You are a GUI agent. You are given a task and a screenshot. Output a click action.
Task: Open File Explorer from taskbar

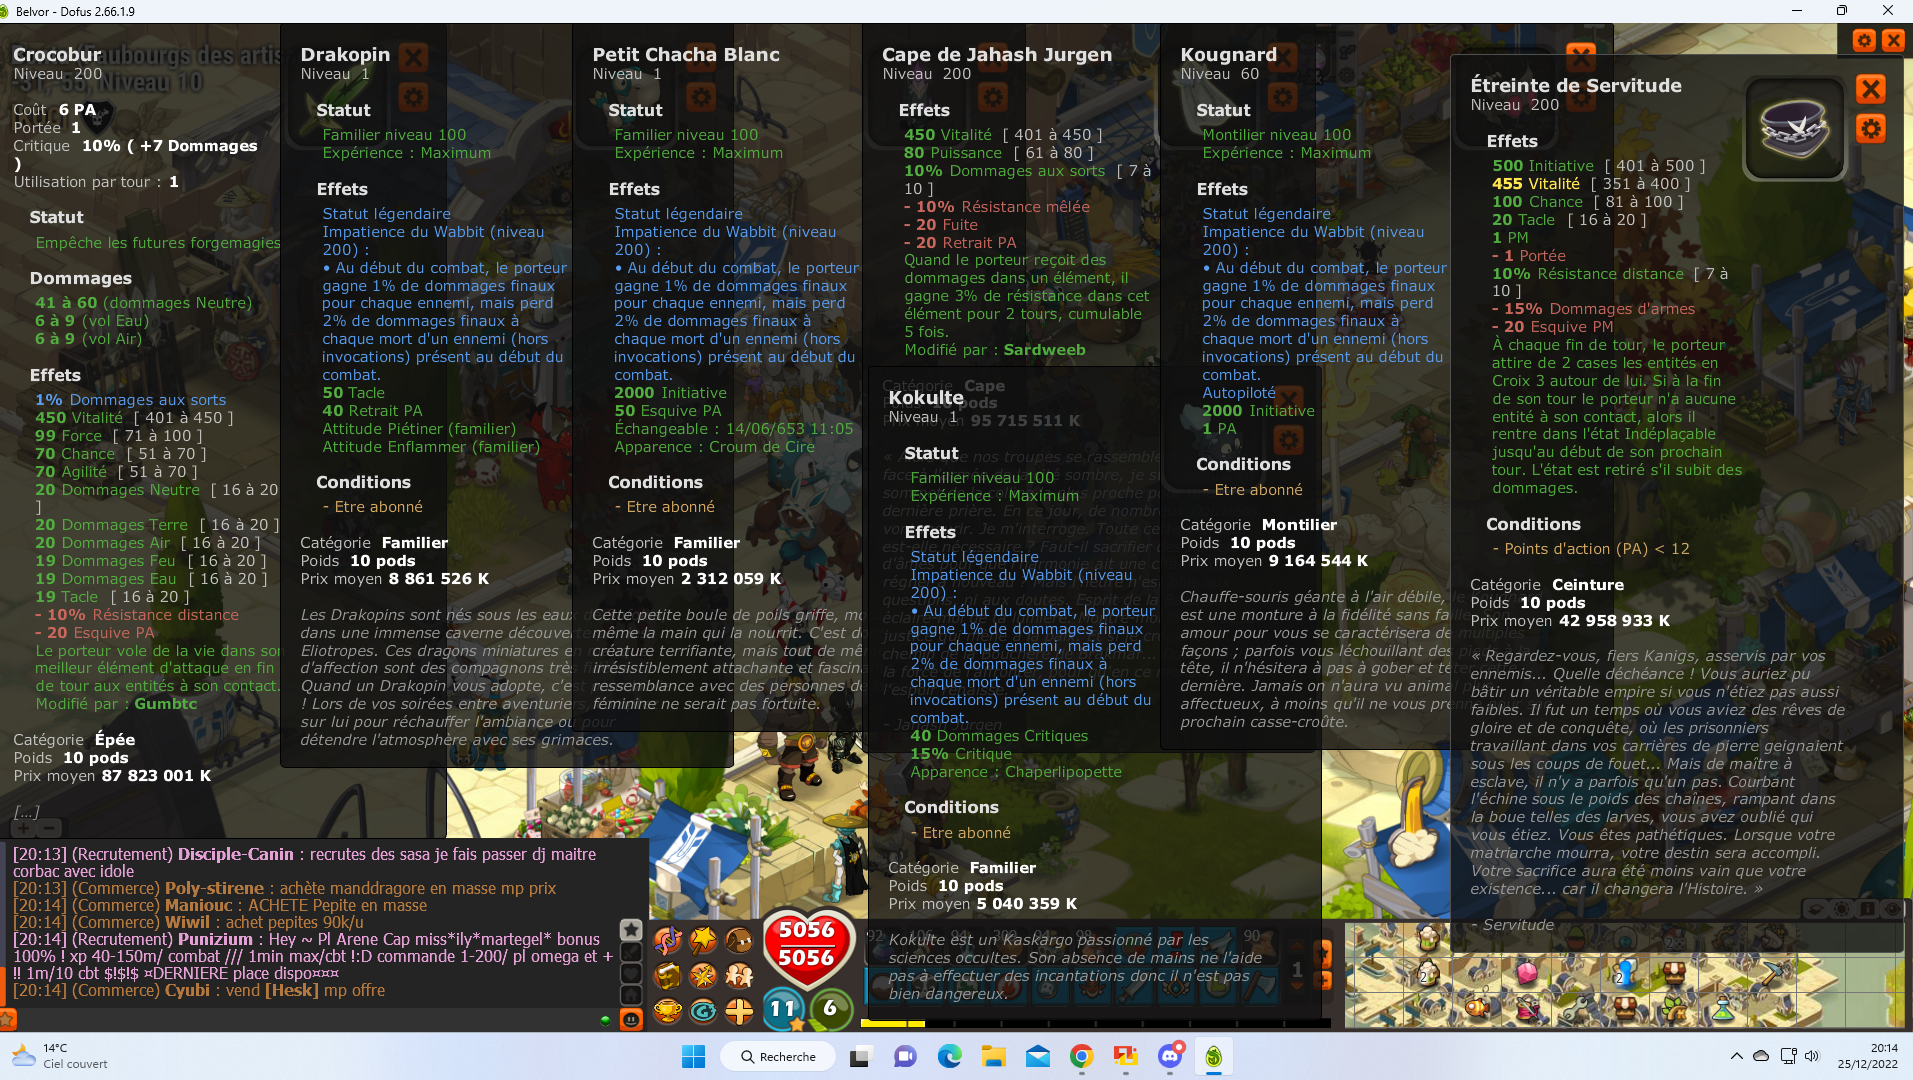tap(993, 1056)
